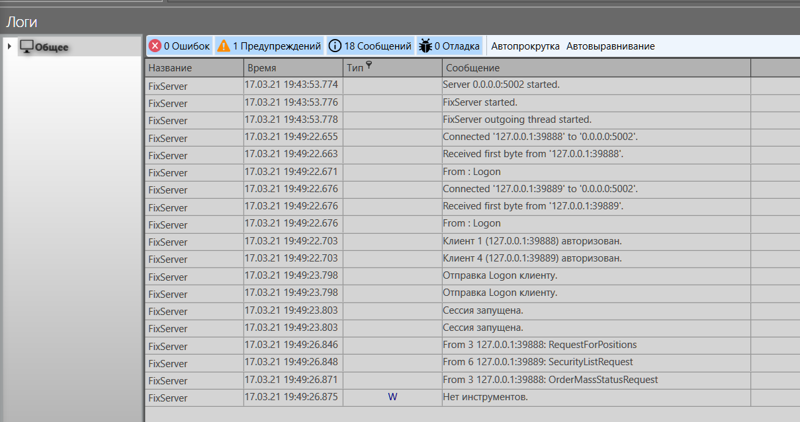Click the W type marker in last row

pyautogui.click(x=392, y=397)
